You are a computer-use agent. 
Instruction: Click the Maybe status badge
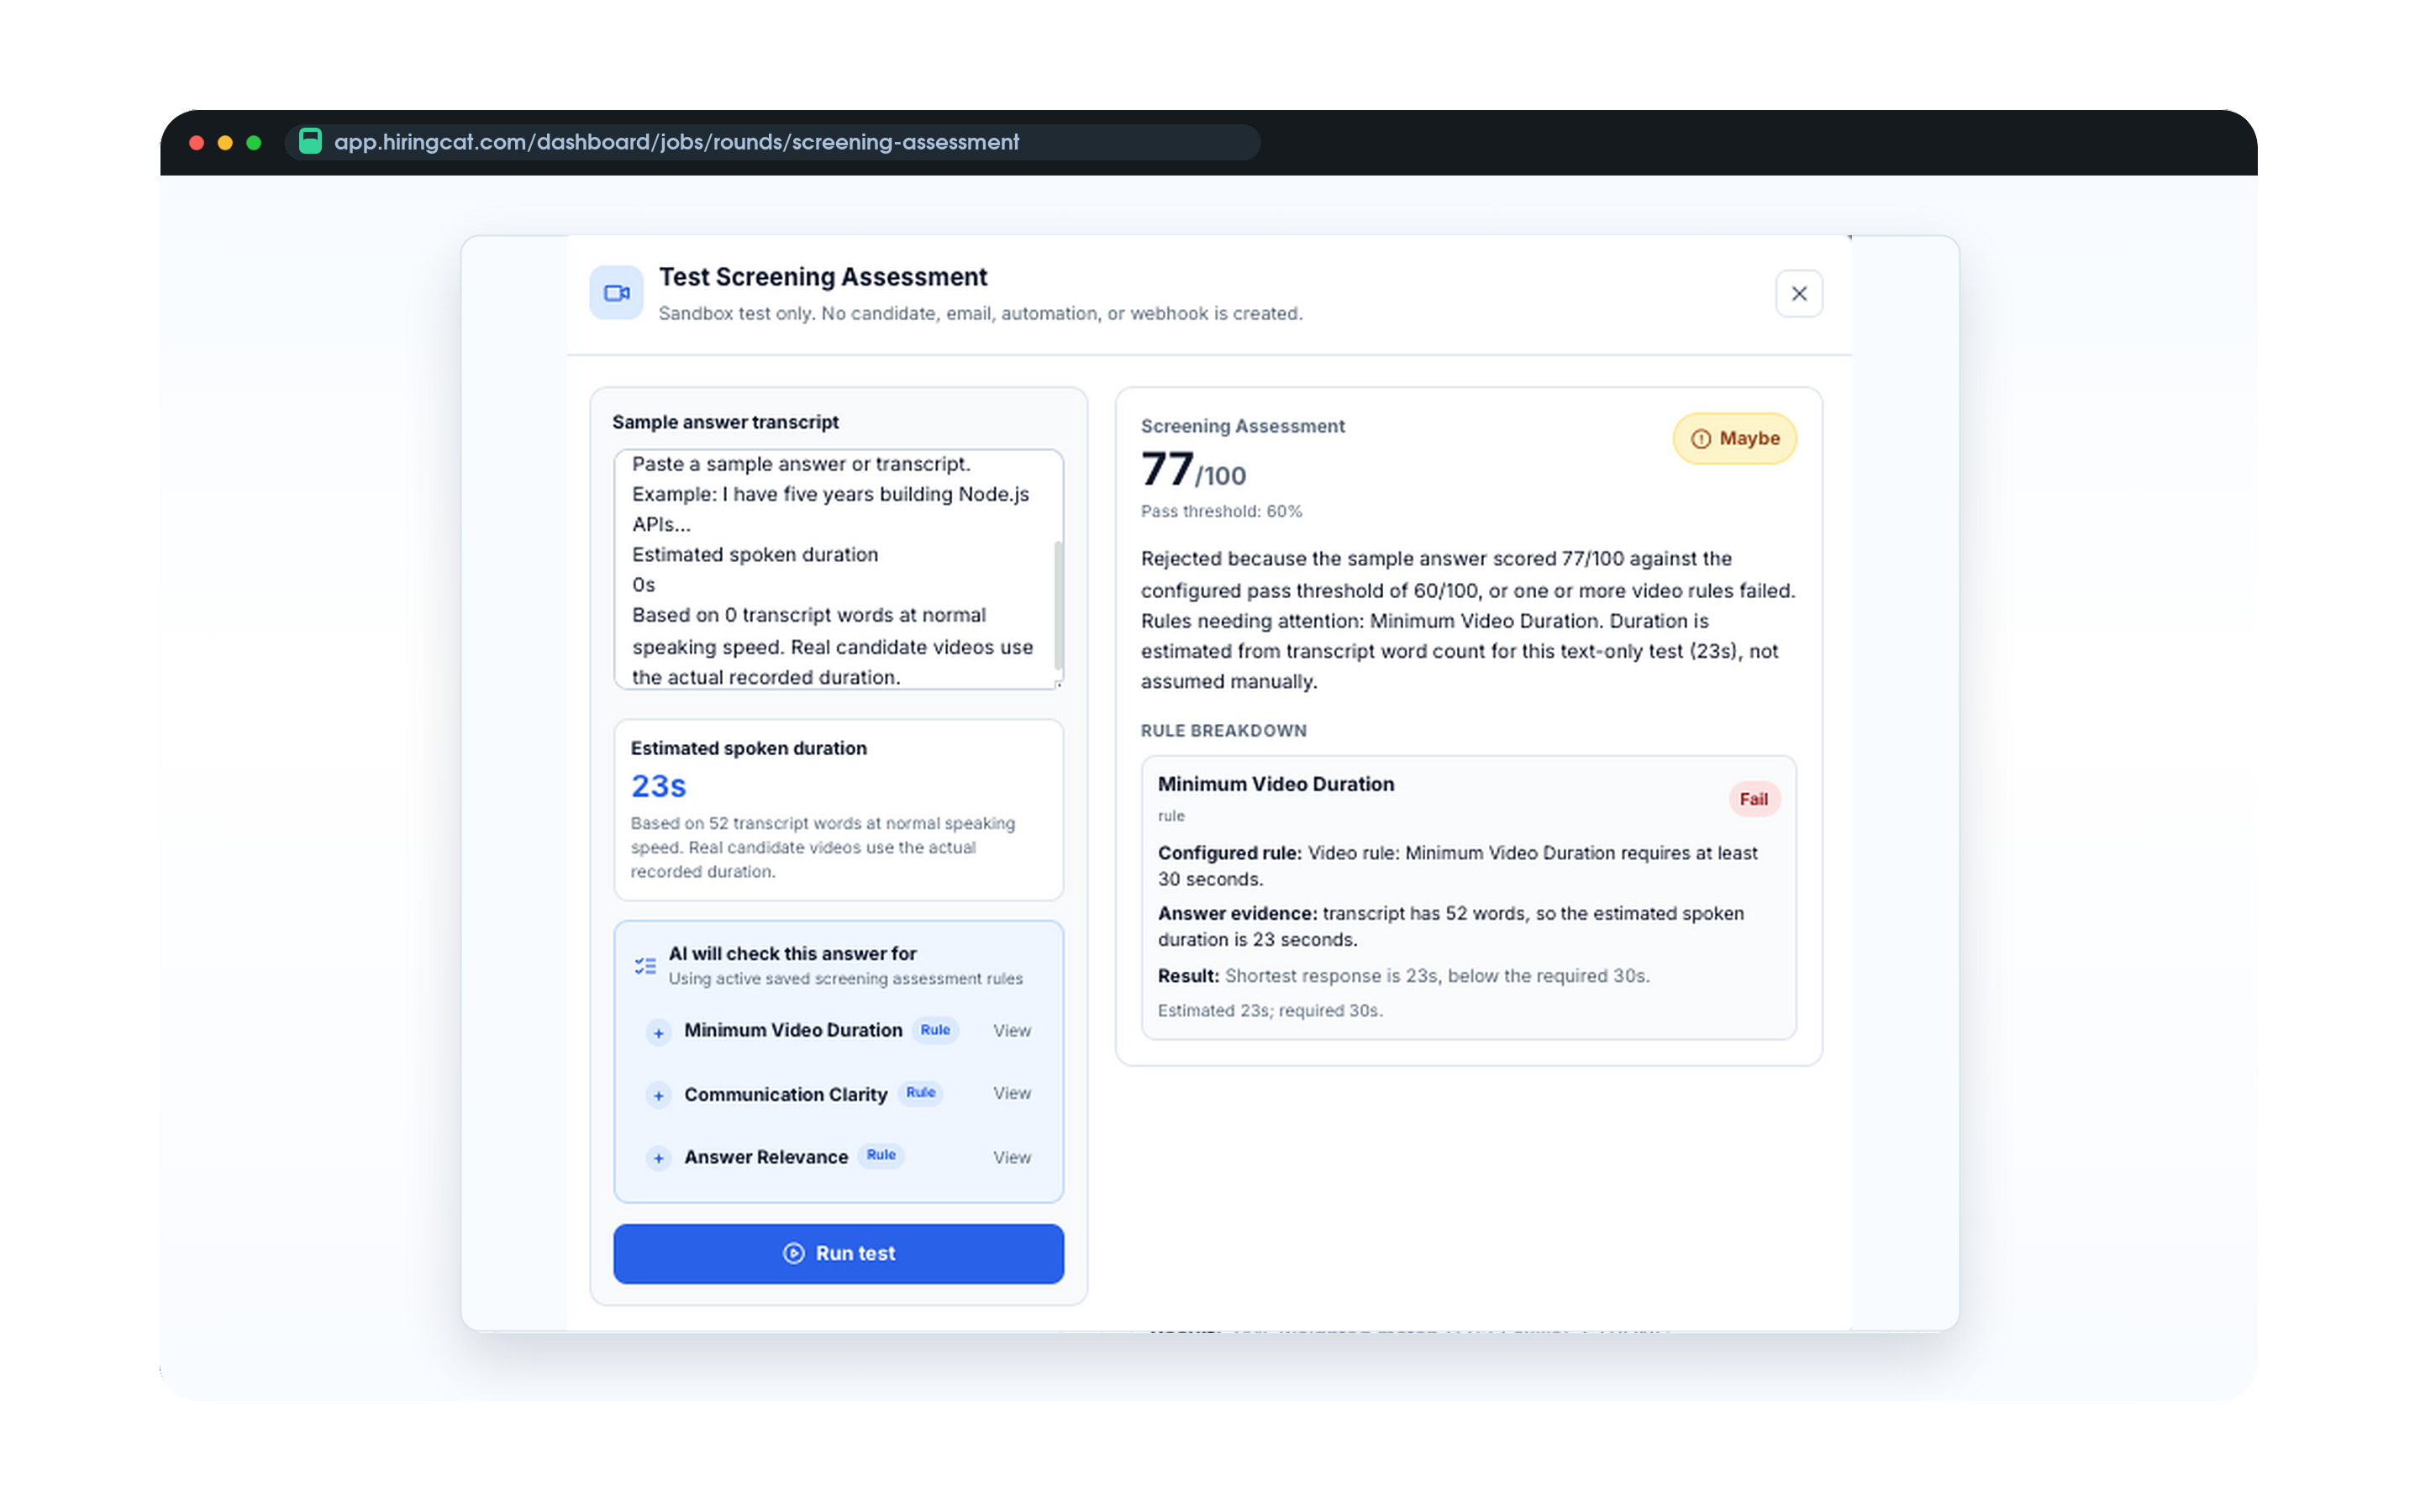pos(1735,438)
